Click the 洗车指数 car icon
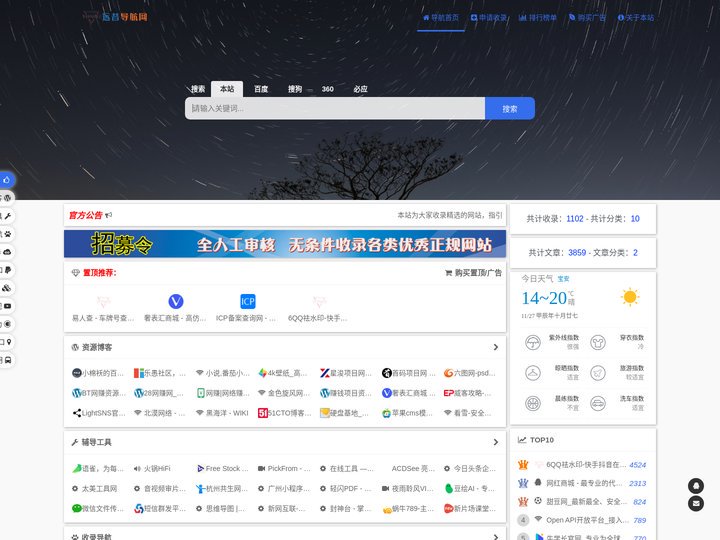 click(x=597, y=404)
